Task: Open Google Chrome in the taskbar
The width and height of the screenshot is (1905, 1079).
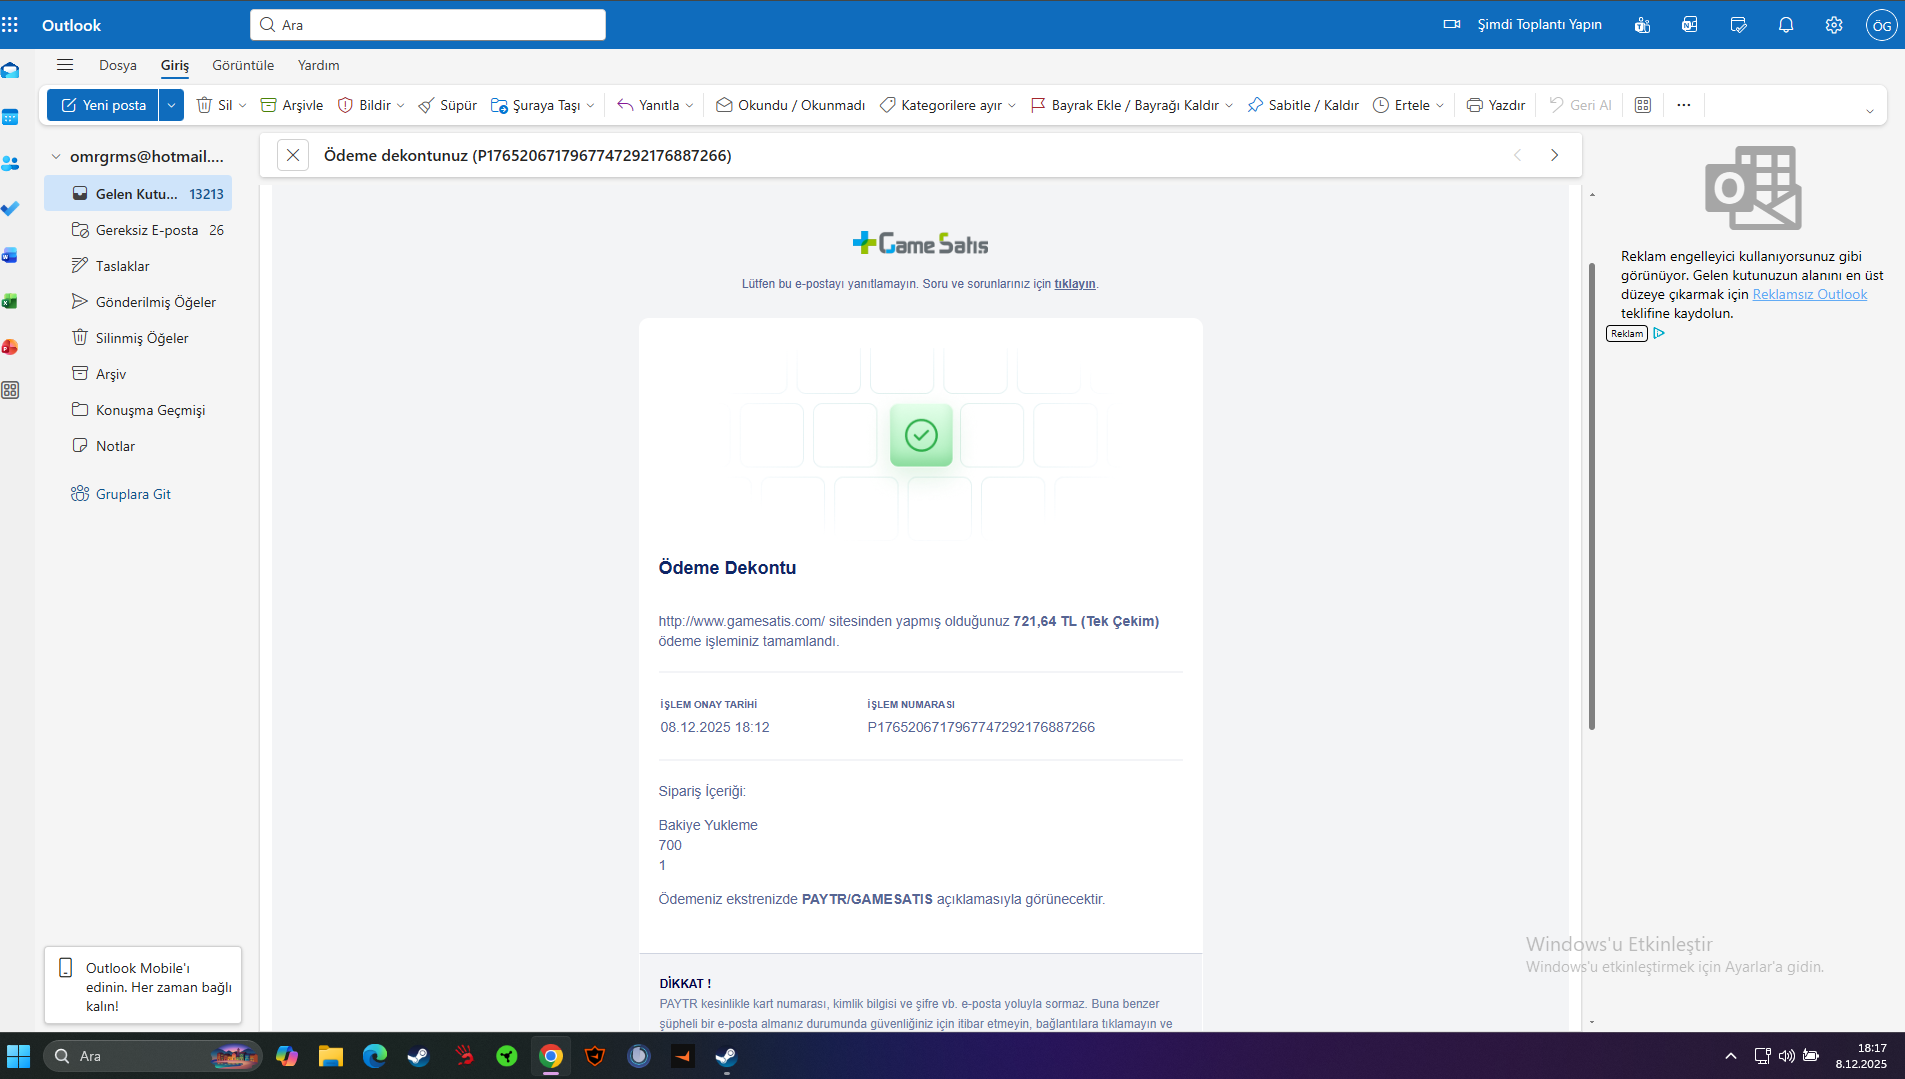Action: 551,1056
